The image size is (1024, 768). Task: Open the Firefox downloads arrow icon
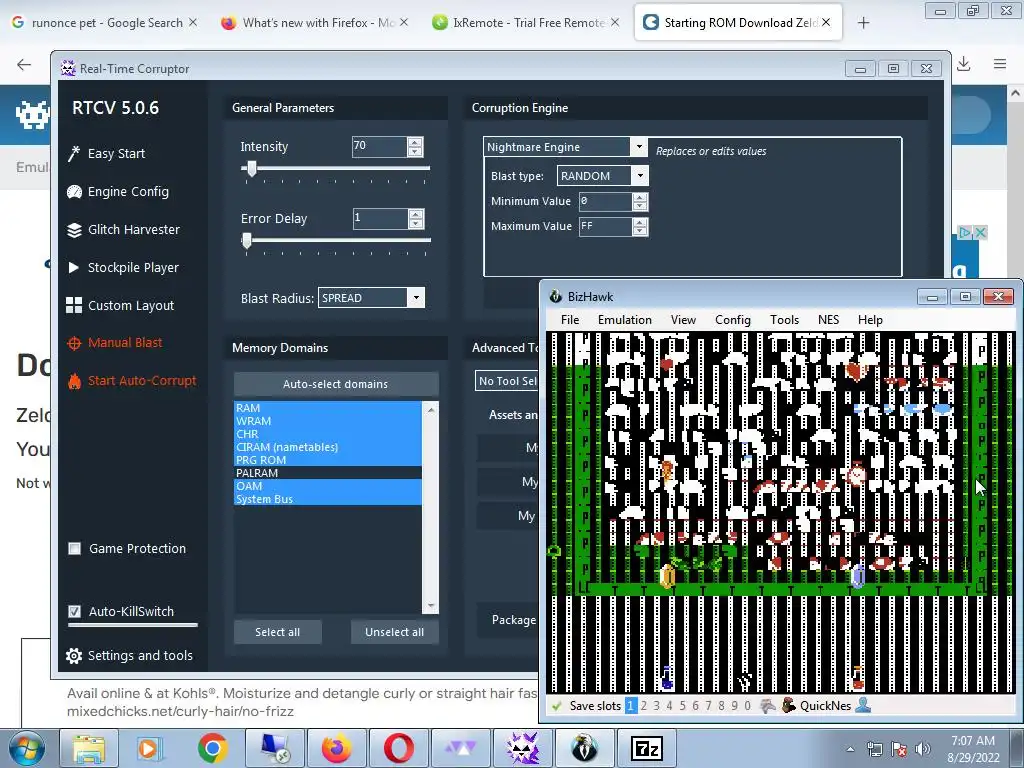pyautogui.click(x=964, y=64)
